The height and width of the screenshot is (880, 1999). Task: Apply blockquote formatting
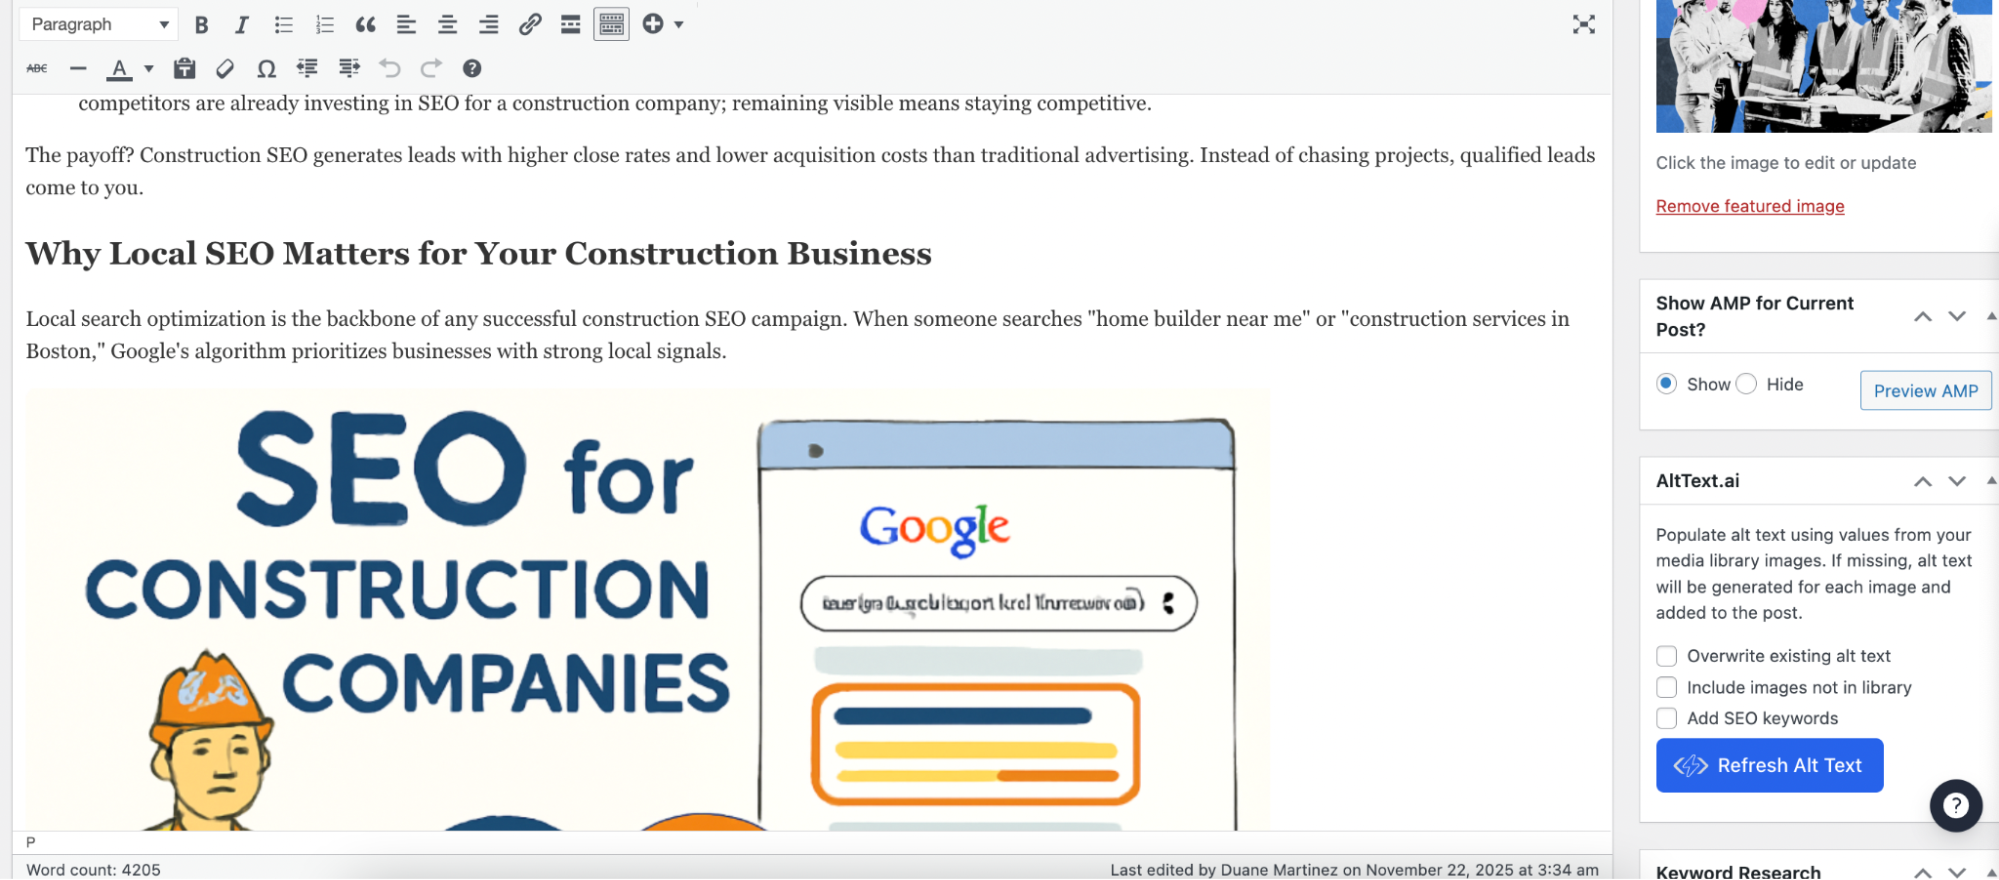(365, 24)
